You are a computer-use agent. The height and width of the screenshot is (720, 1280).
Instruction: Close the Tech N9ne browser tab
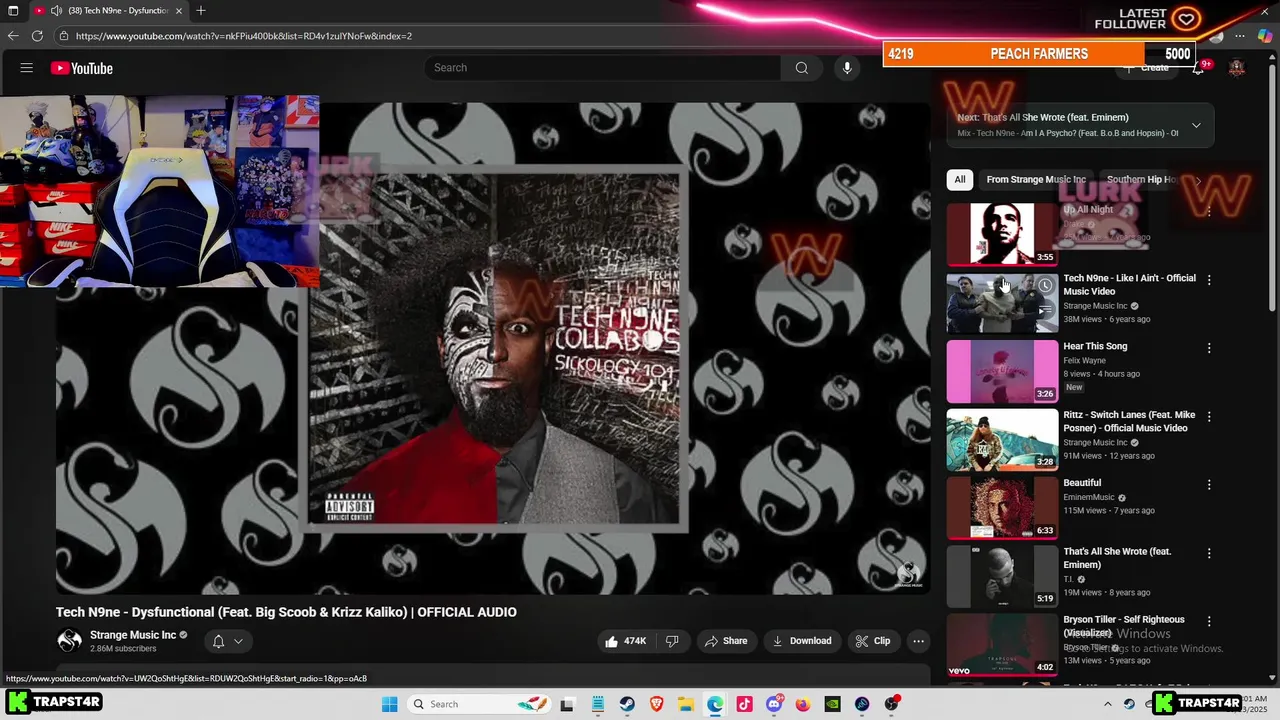point(179,11)
